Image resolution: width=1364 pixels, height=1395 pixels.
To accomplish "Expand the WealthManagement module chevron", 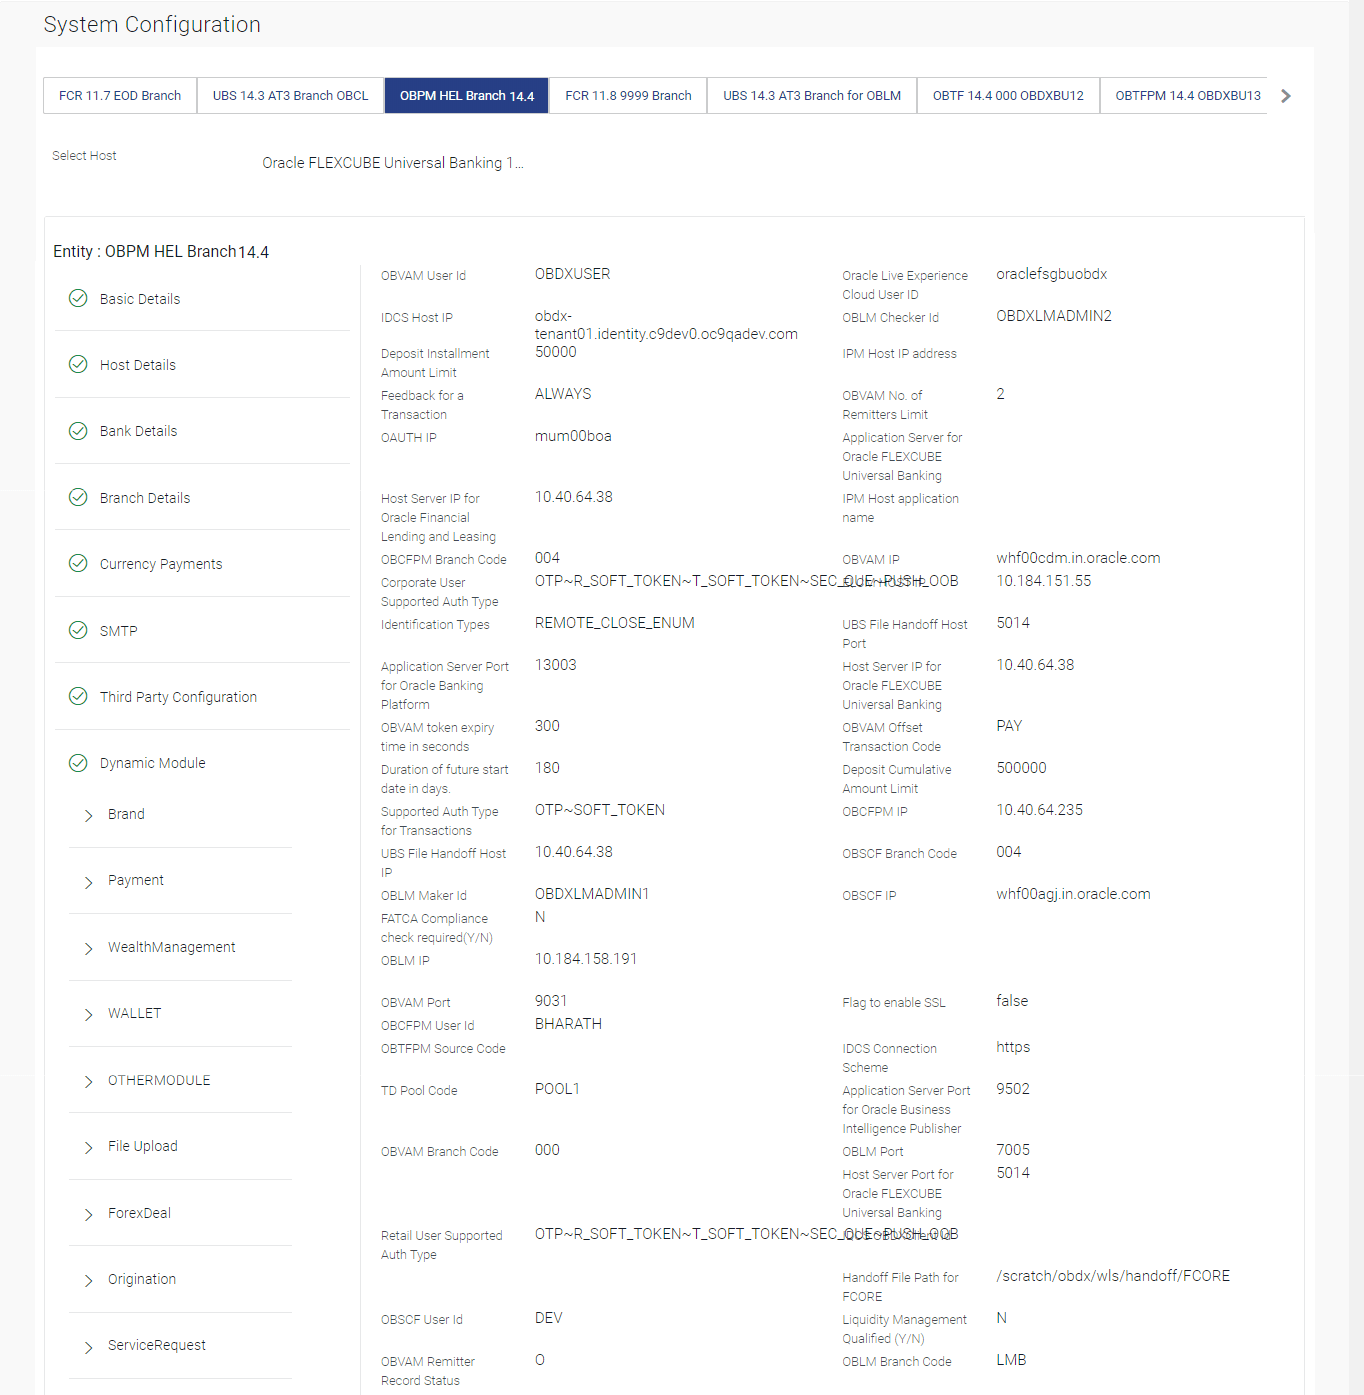I will (x=88, y=948).
